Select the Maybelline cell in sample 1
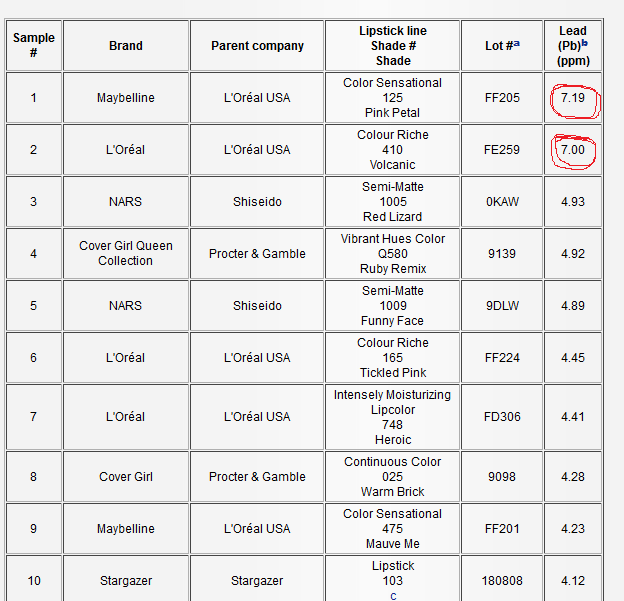The height and width of the screenshot is (601, 624). coord(126,98)
